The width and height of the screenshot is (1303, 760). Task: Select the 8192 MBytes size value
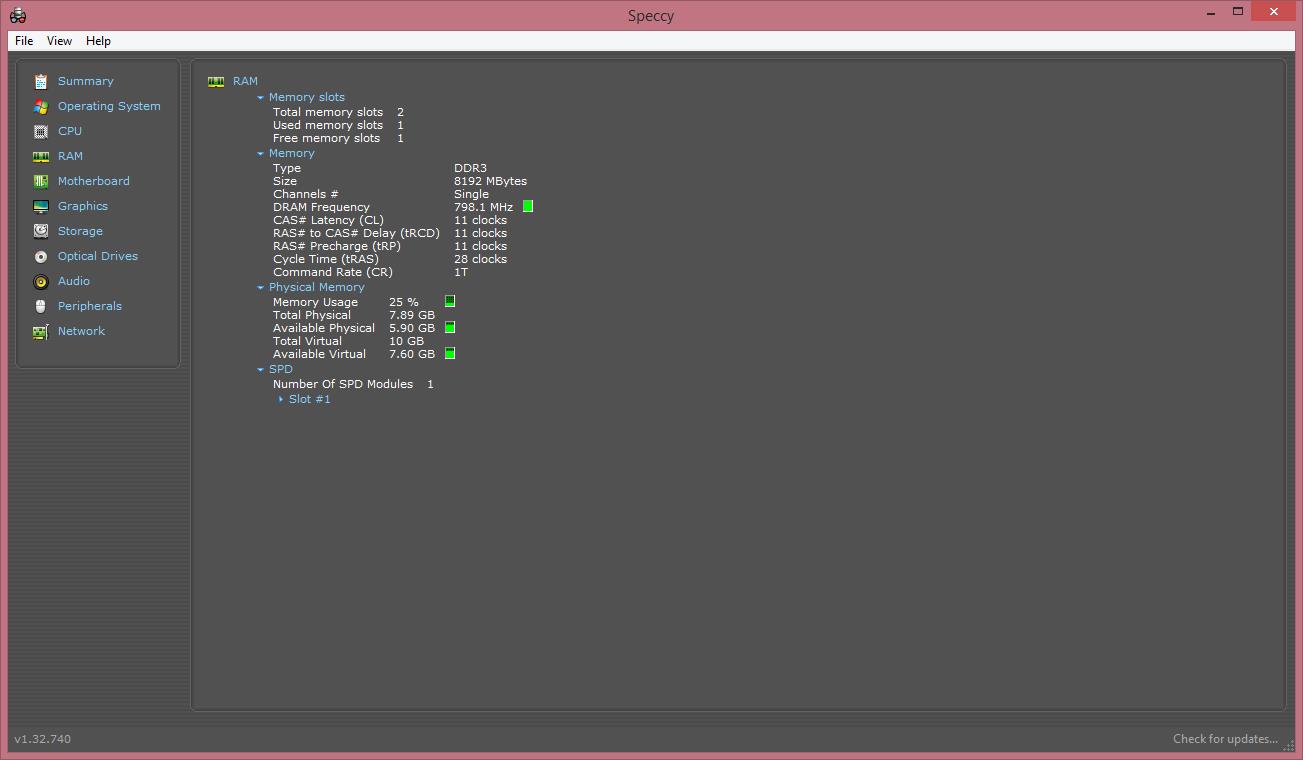click(x=490, y=181)
